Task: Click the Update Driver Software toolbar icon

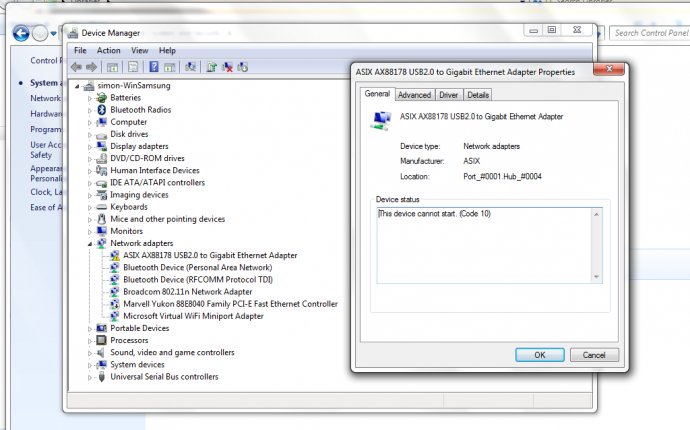Action: (211, 67)
